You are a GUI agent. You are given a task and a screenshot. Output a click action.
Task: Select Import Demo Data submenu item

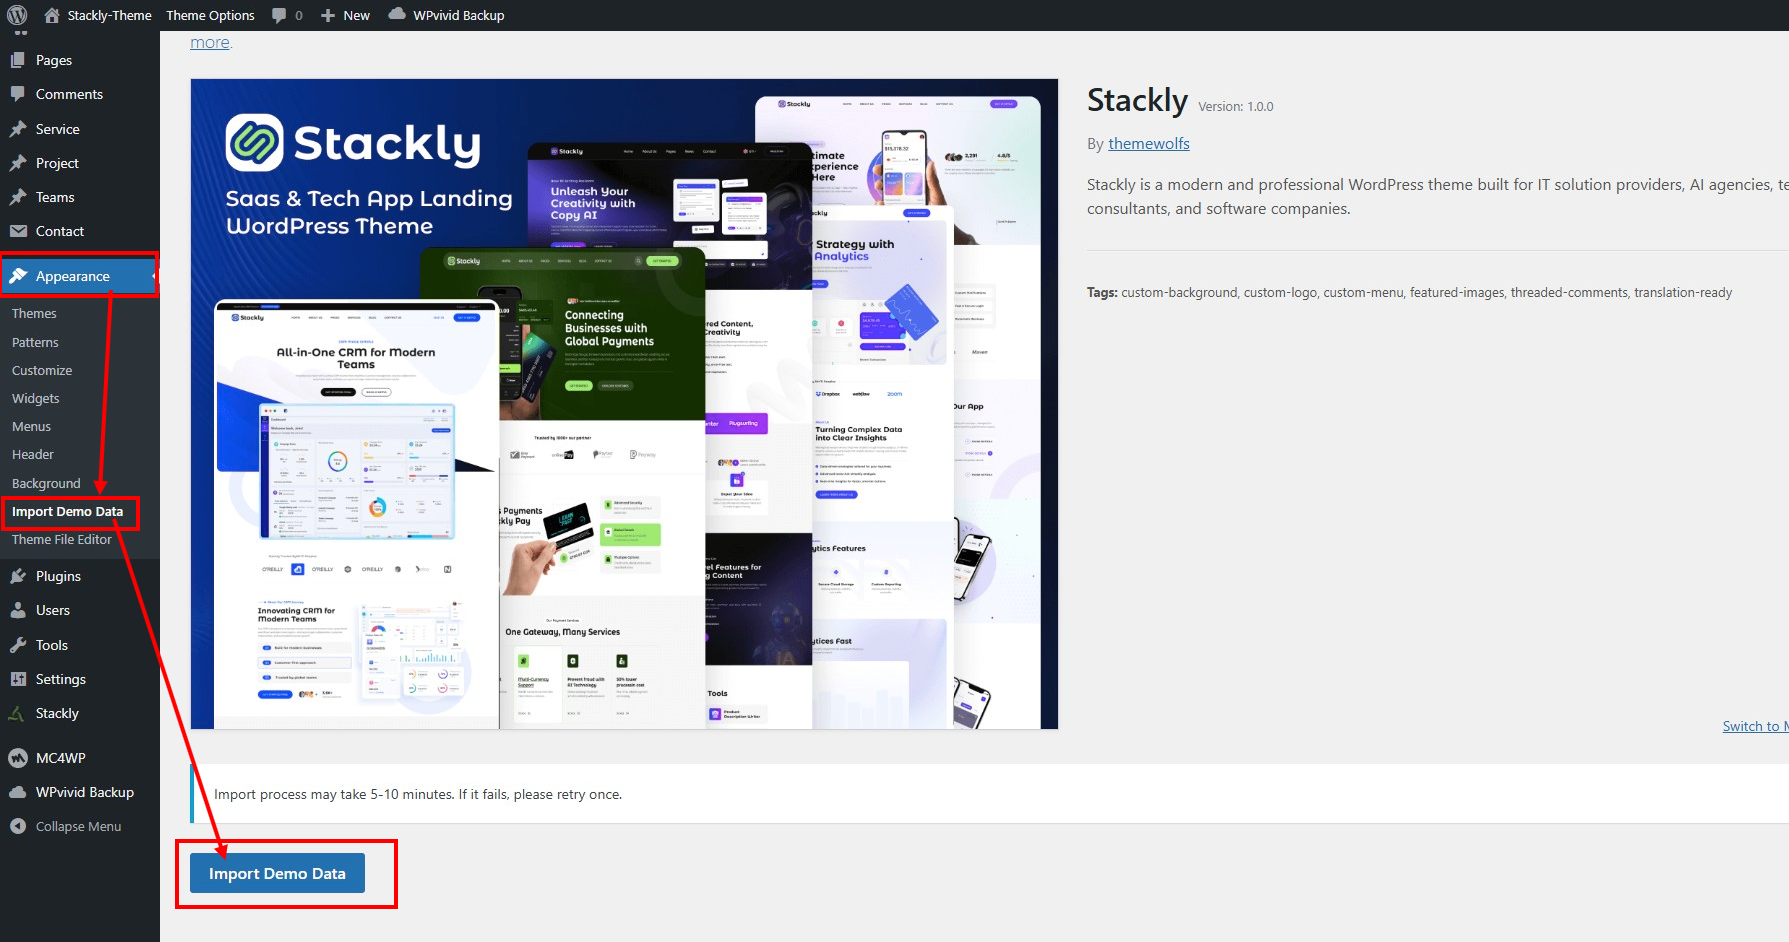point(67,511)
